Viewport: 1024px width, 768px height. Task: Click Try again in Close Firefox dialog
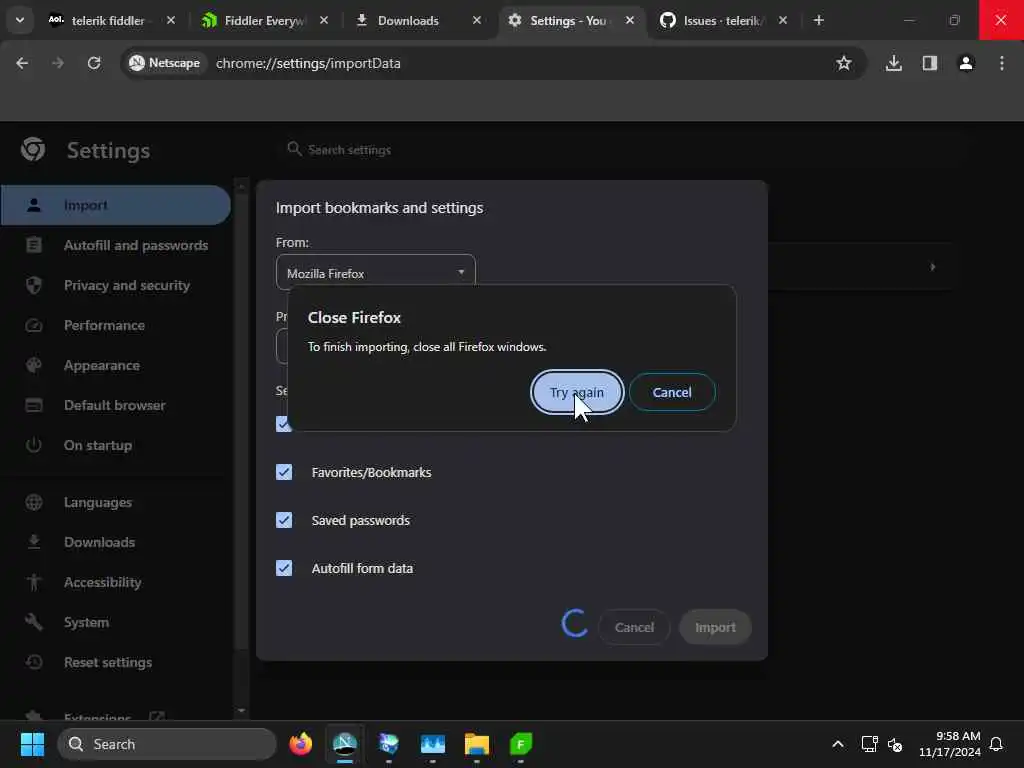coord(577,392)
